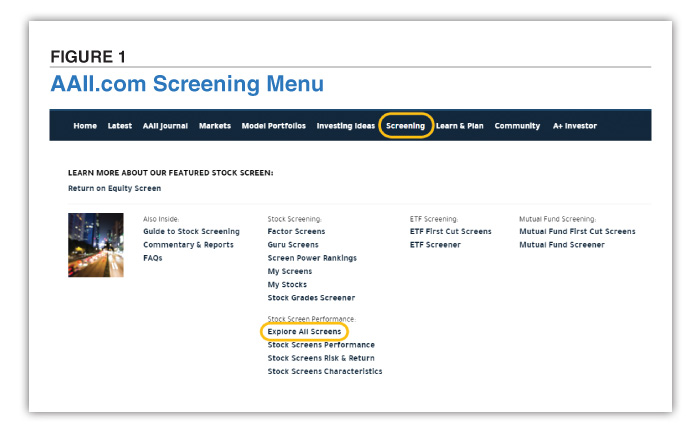Click the 'Mutual Fund Screening:' heading
The image size is (700, 440).
click(558, 219)
